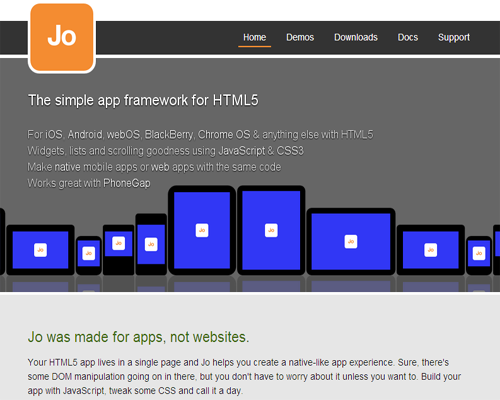Open the Home tab
This screenshot has height=400, width=500.
(254, 37)
